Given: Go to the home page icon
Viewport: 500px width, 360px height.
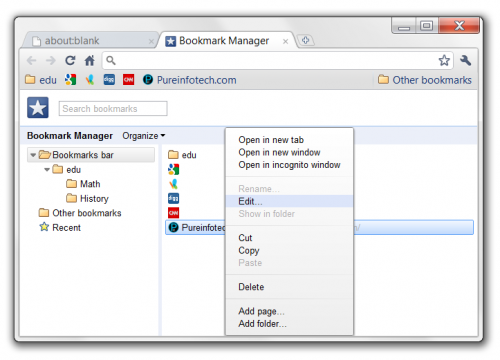Looking at the screenshot, I should pos(89,61).
